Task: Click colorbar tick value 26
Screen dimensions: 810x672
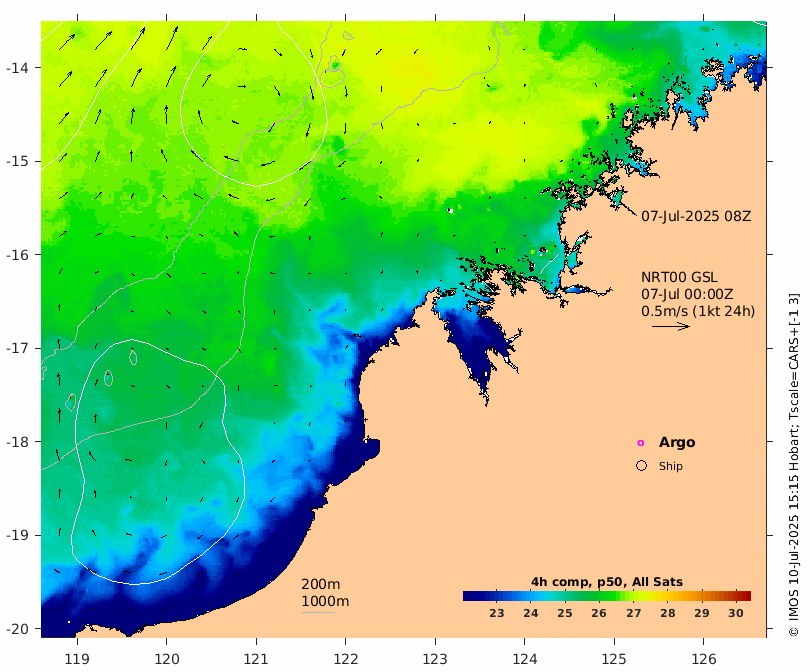Action: tap(599, 613)
